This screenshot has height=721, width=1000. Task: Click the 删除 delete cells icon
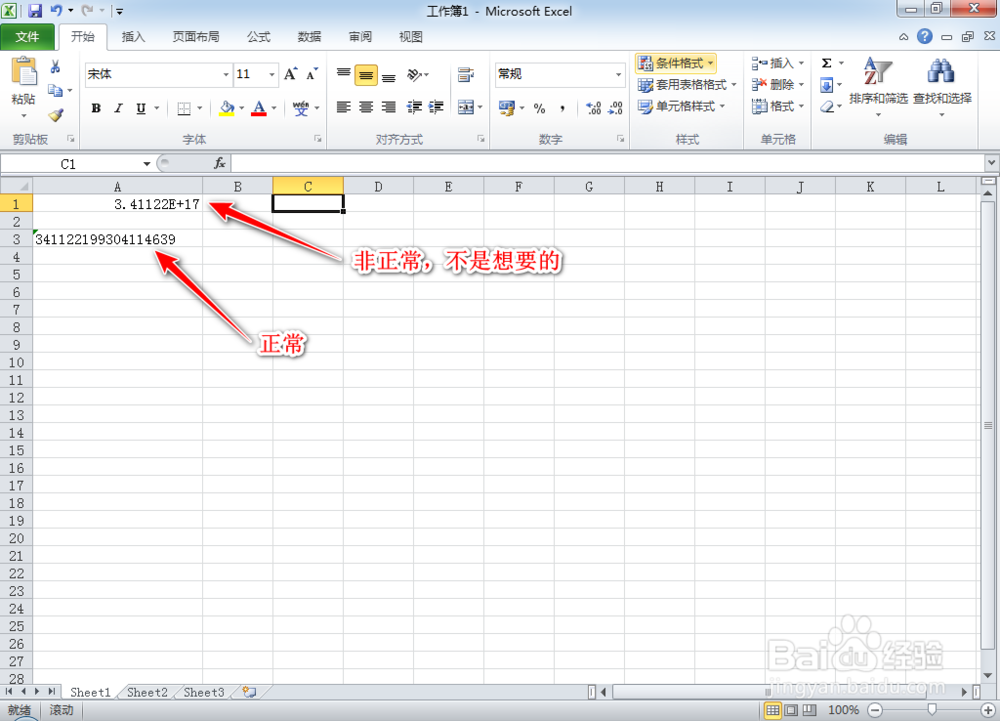774,84
